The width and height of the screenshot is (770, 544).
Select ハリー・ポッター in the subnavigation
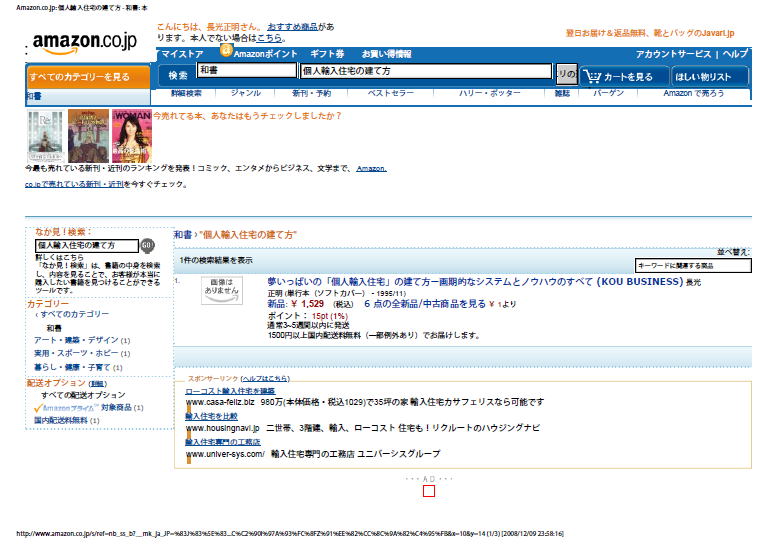490,93
